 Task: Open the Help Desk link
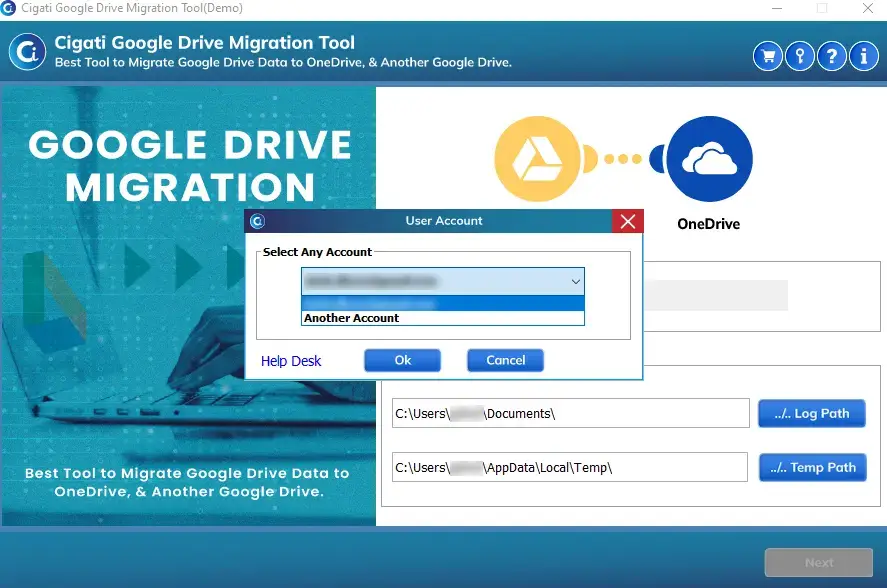tap(291, 361)
